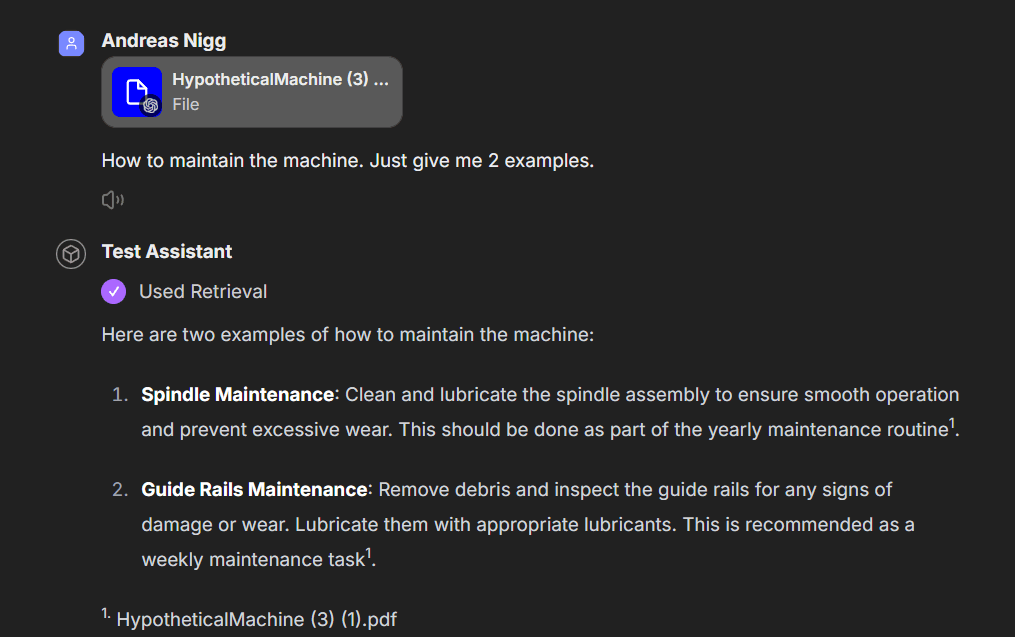Open the HypotheticalMachine (3) attachment name
The image size is (1015, 637).
point(280,79)
